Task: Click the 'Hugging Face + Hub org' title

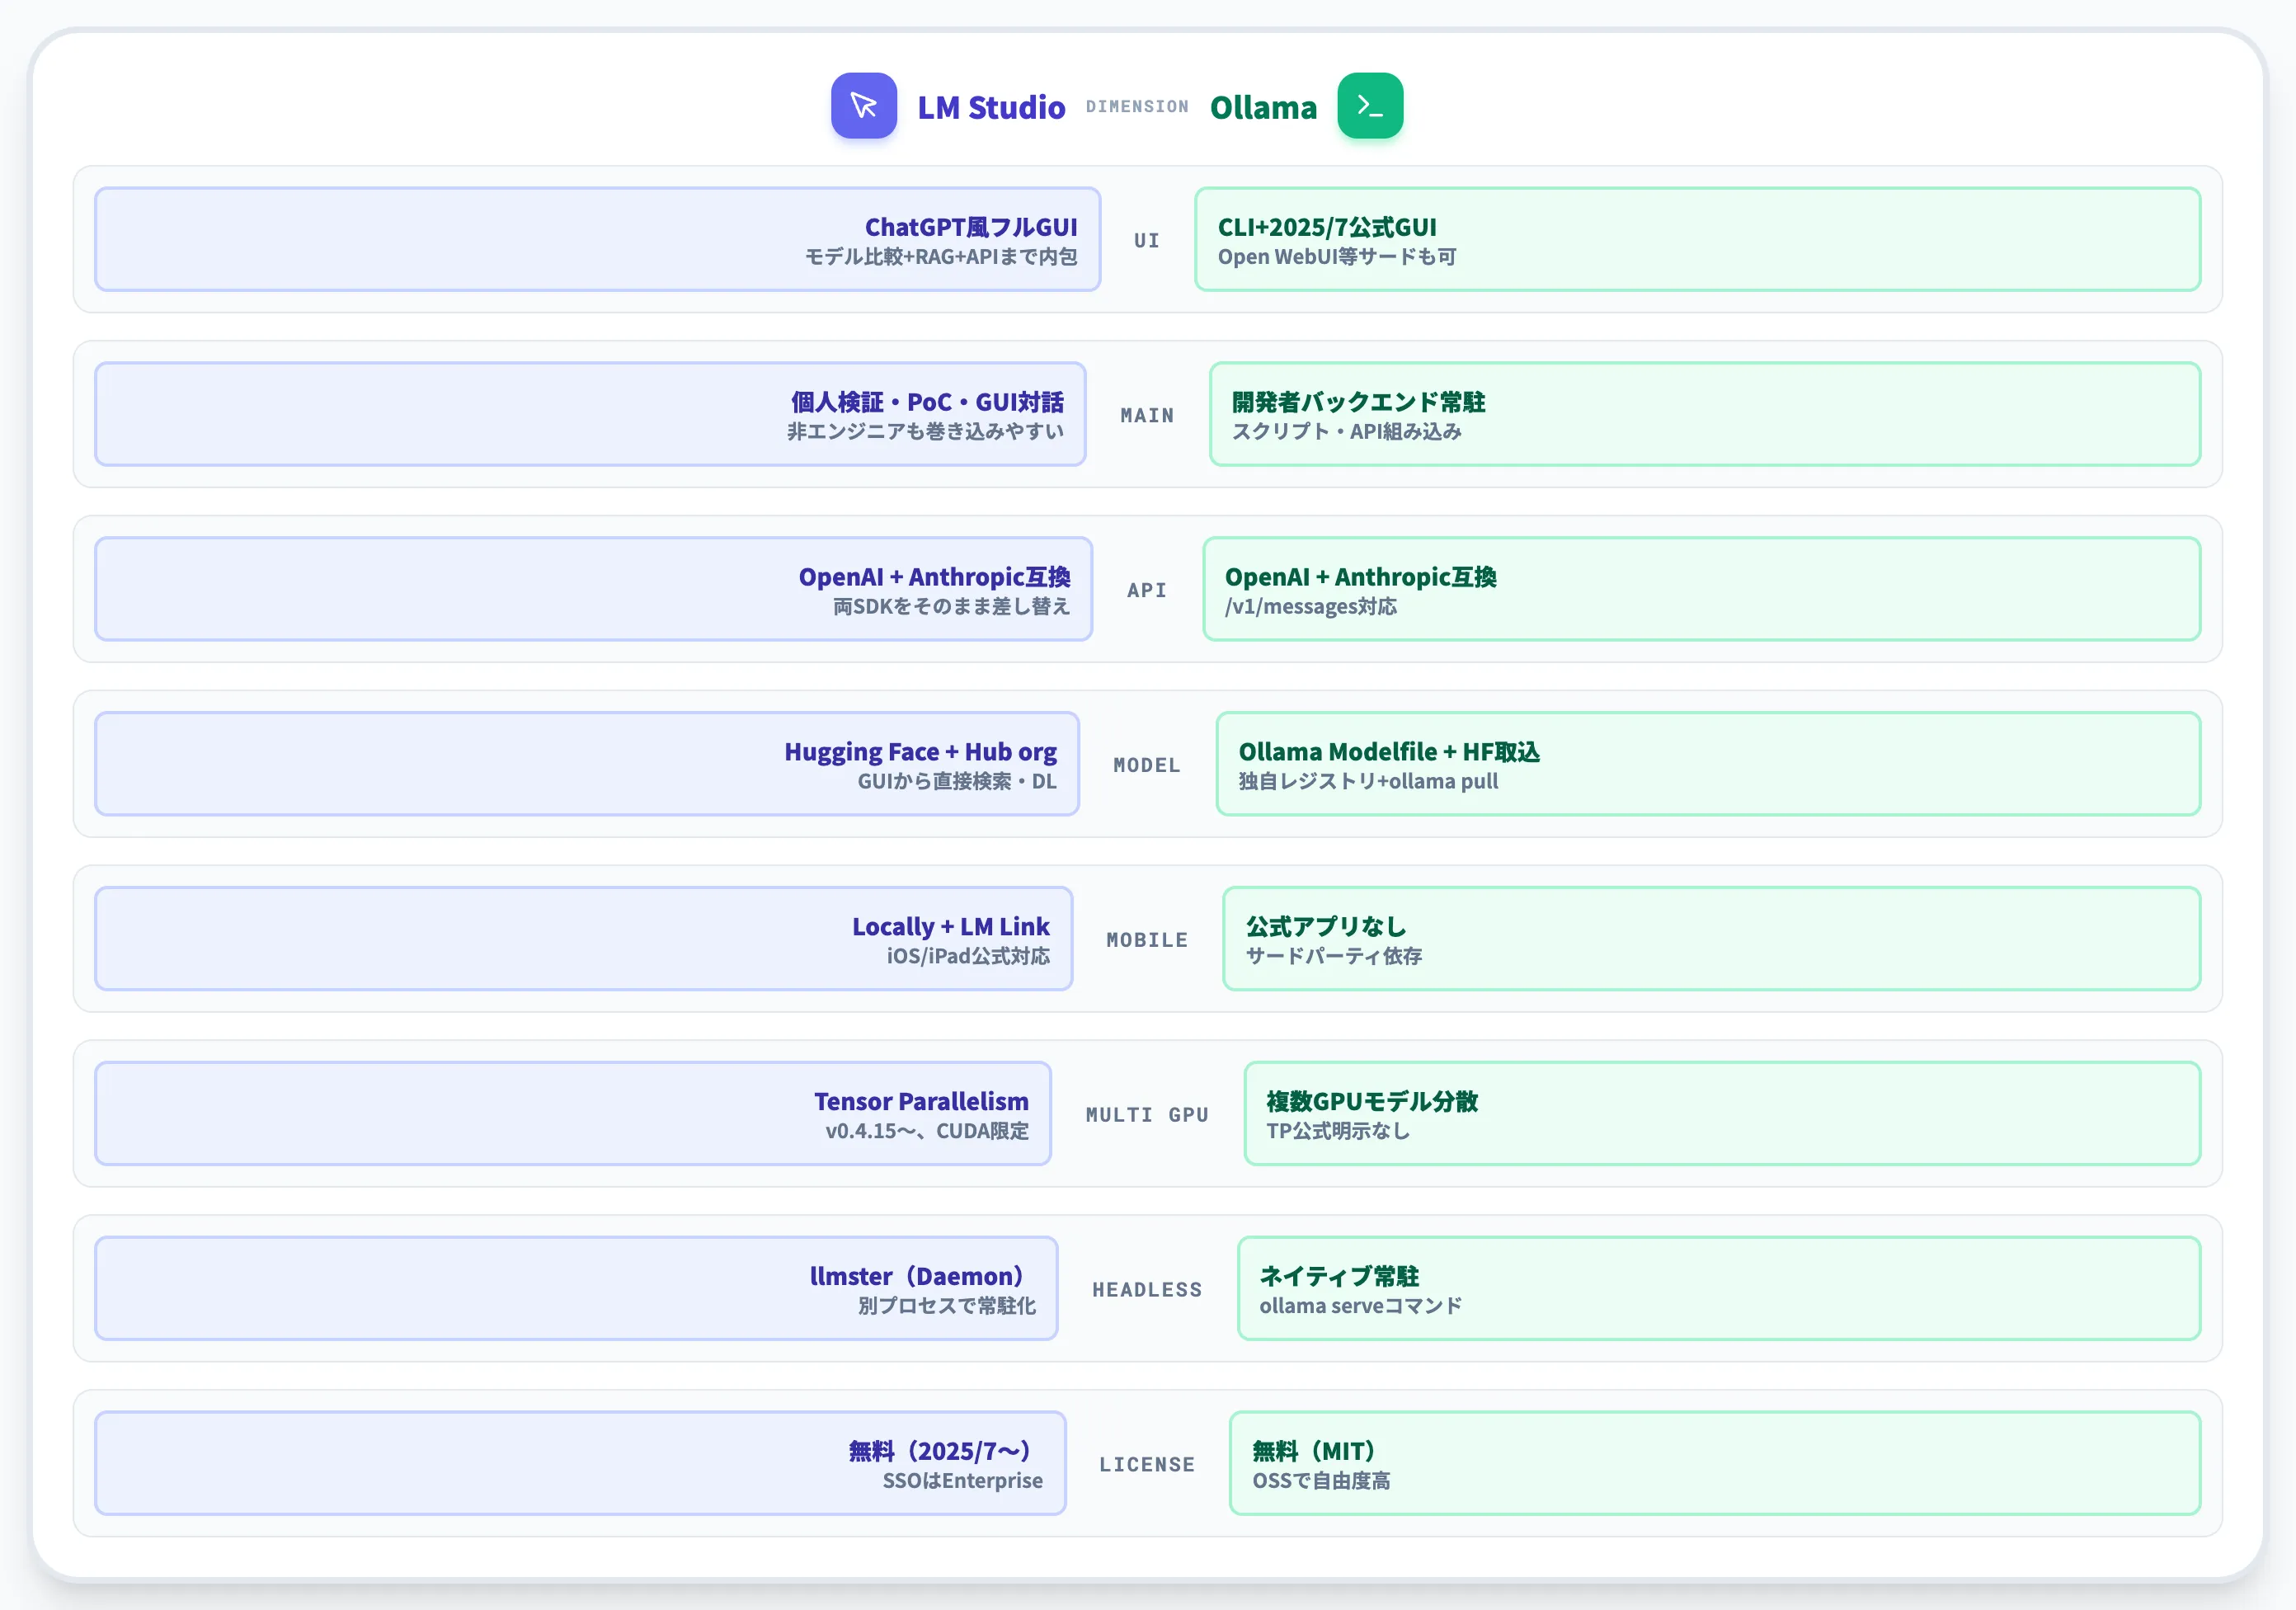Action: [x=920, y=752]
